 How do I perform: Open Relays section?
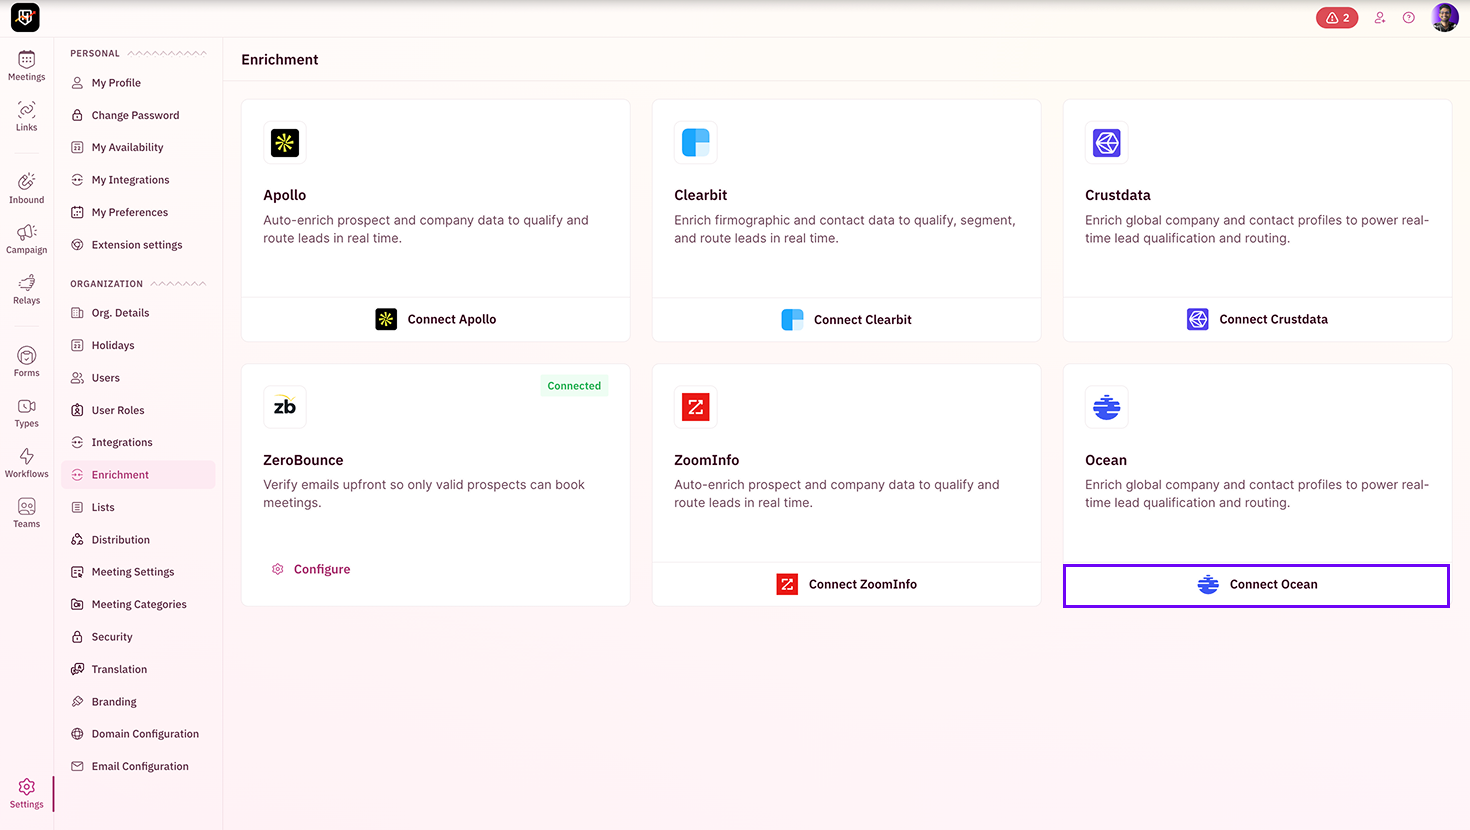(26, 289)
